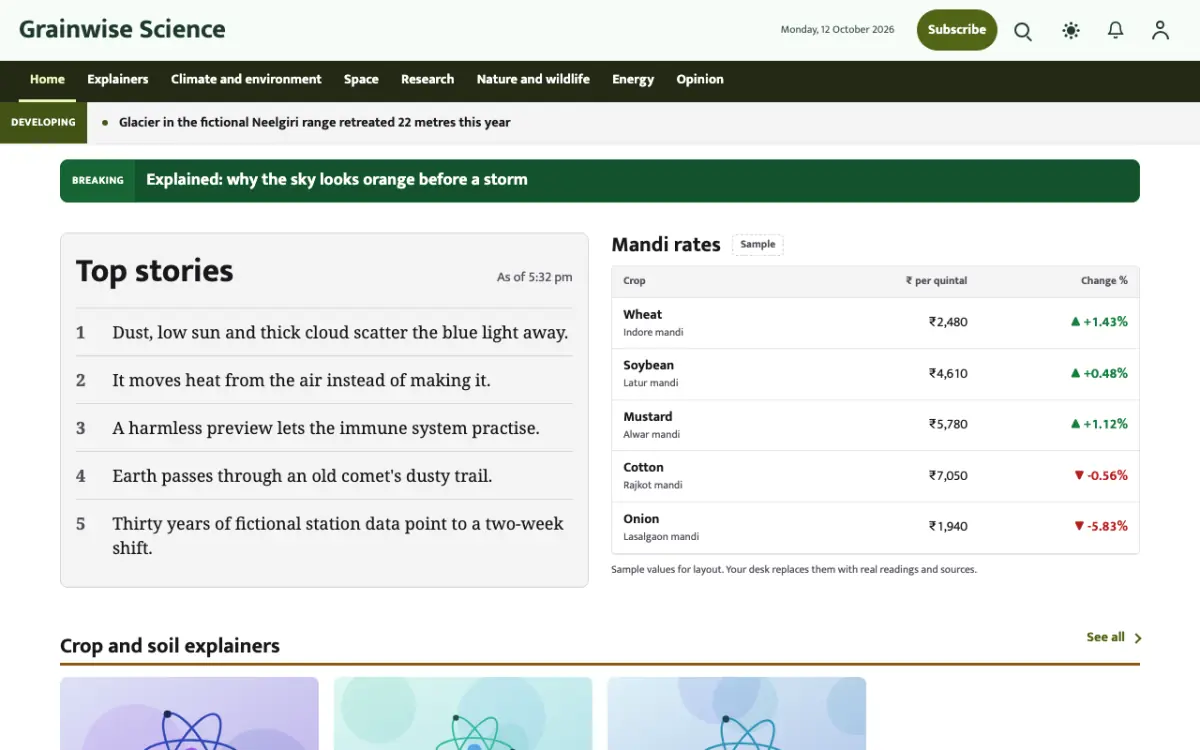1200x750 pixels.
Task: Open the Energy section
Action: coord(633,80)
